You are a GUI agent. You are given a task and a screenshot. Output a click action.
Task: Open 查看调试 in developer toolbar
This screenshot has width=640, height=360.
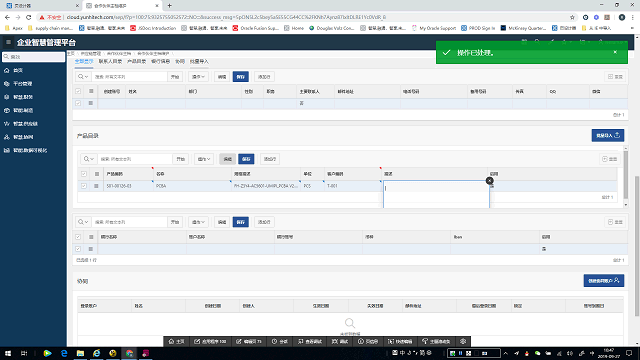(310, 341)
